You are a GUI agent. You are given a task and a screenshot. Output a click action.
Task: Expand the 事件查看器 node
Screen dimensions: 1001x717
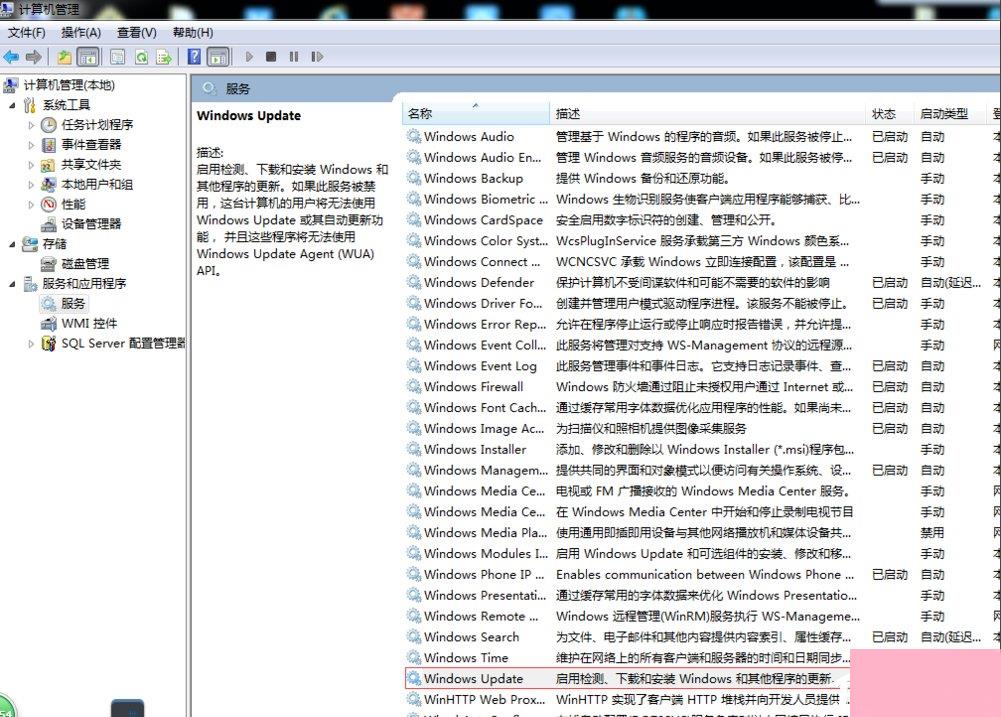(x=31, y=145)
